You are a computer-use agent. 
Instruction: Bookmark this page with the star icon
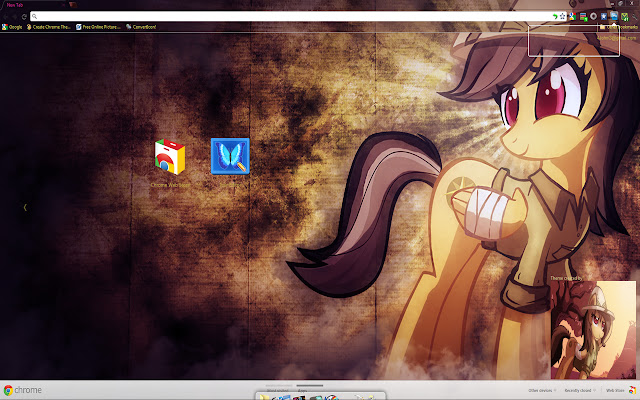562,16
